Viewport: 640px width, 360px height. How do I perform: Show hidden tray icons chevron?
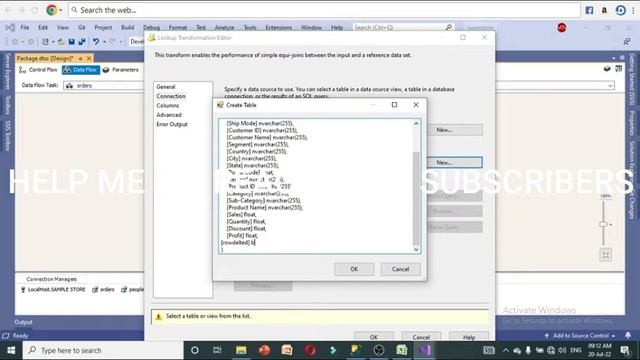(x=506, y=350)
